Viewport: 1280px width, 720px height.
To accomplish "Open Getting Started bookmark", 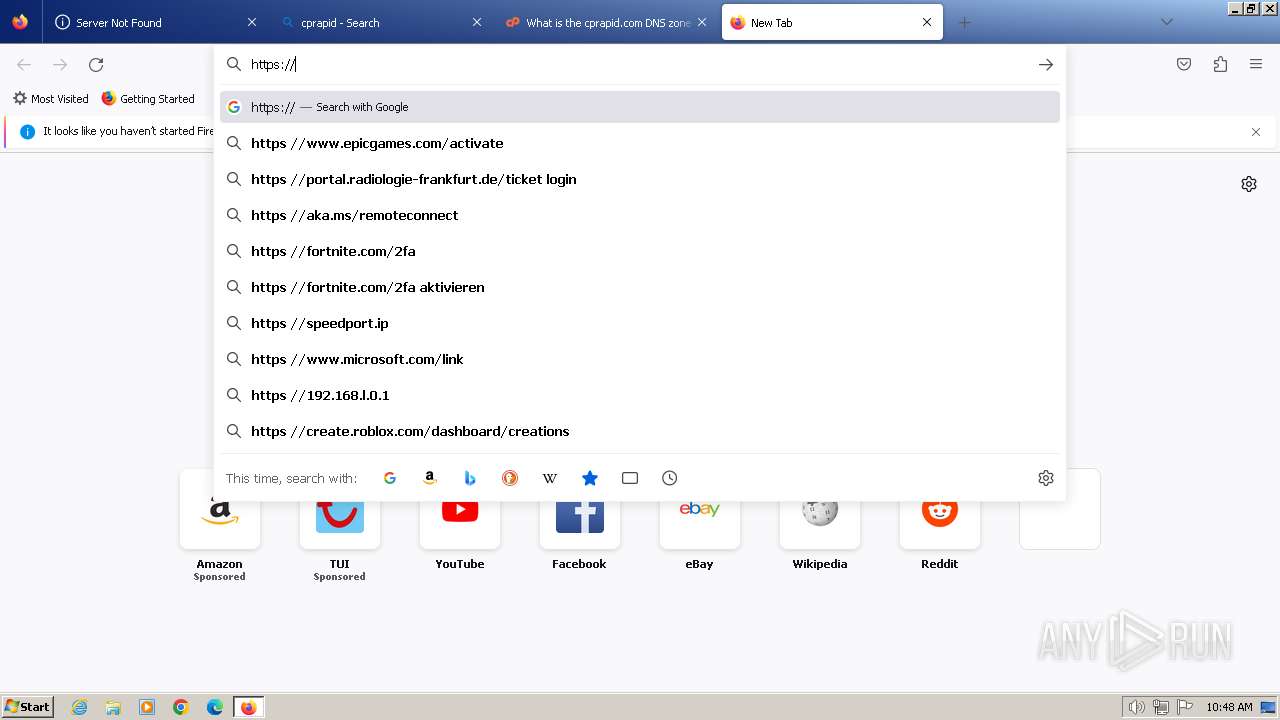I will pos(148,99).
